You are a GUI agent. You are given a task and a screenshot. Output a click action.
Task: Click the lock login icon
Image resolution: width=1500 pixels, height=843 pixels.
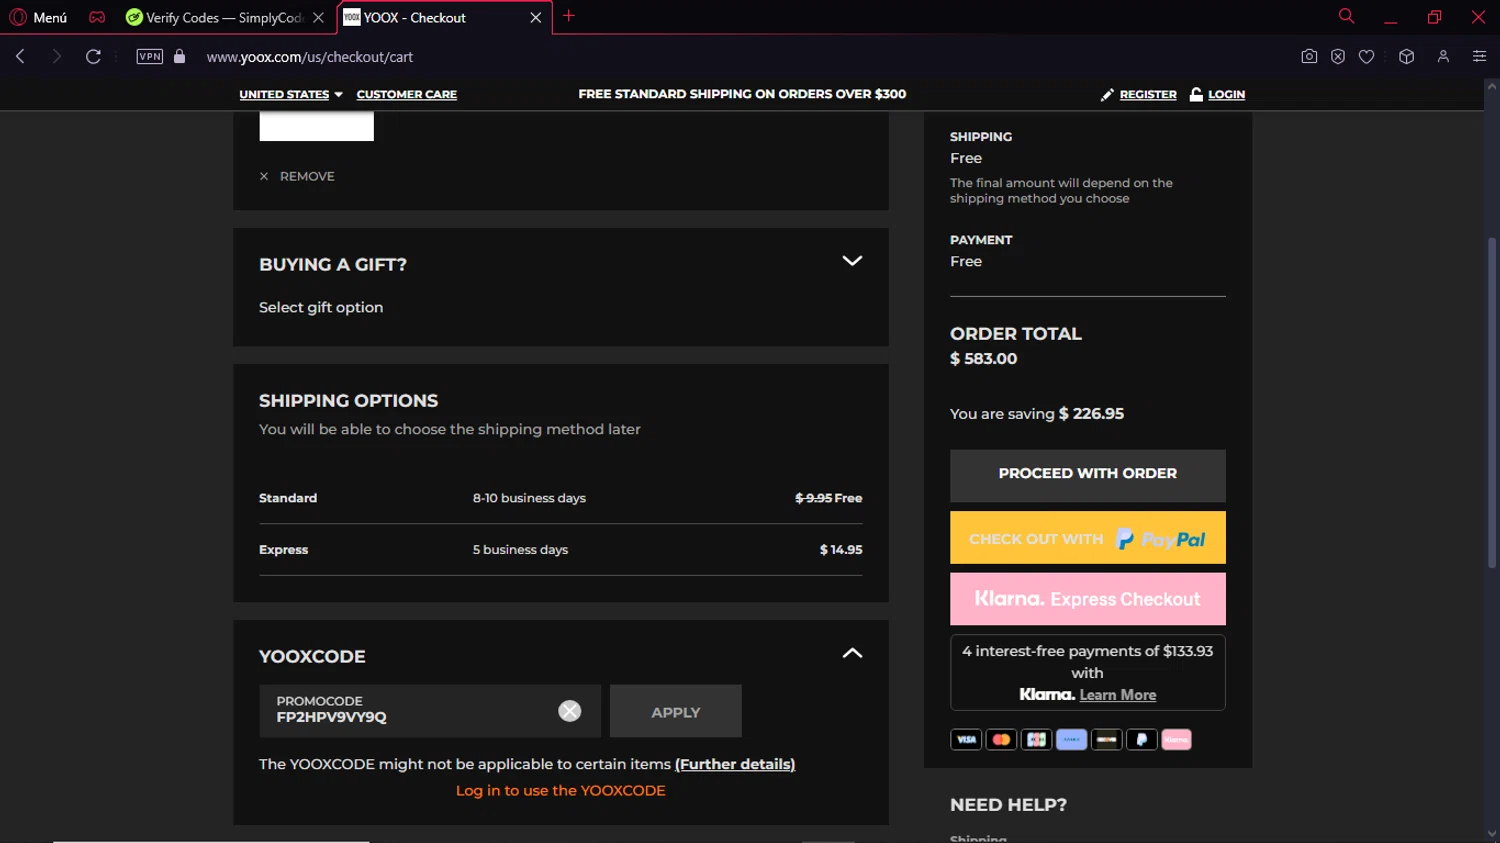click(1196, 94)
